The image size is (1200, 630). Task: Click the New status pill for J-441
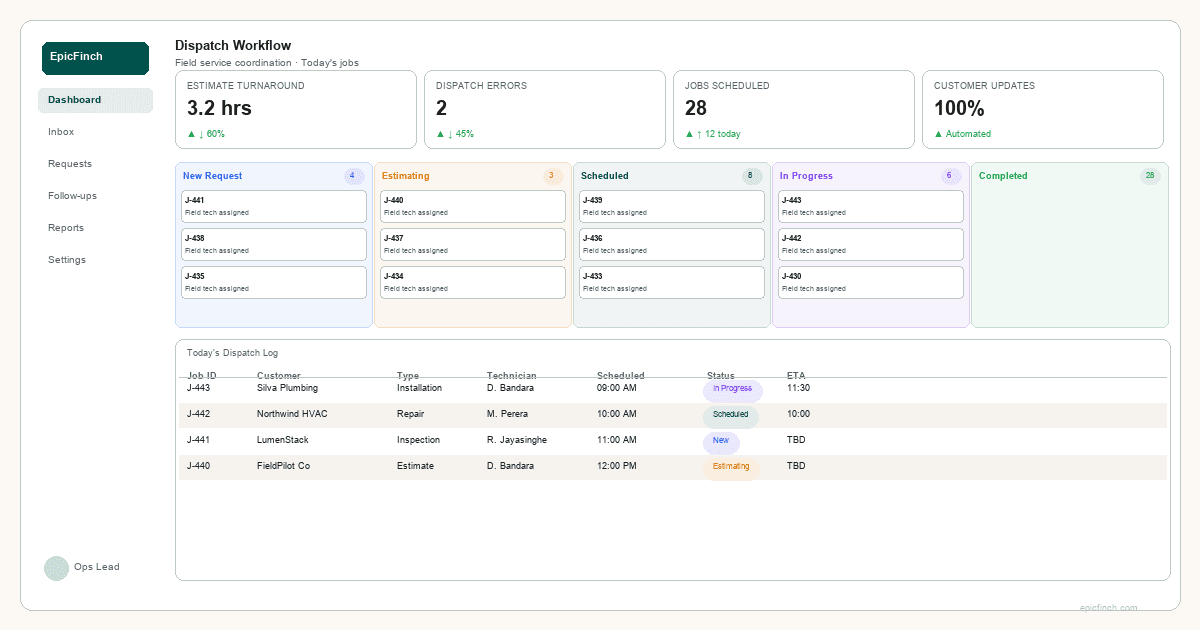[721, 441]
